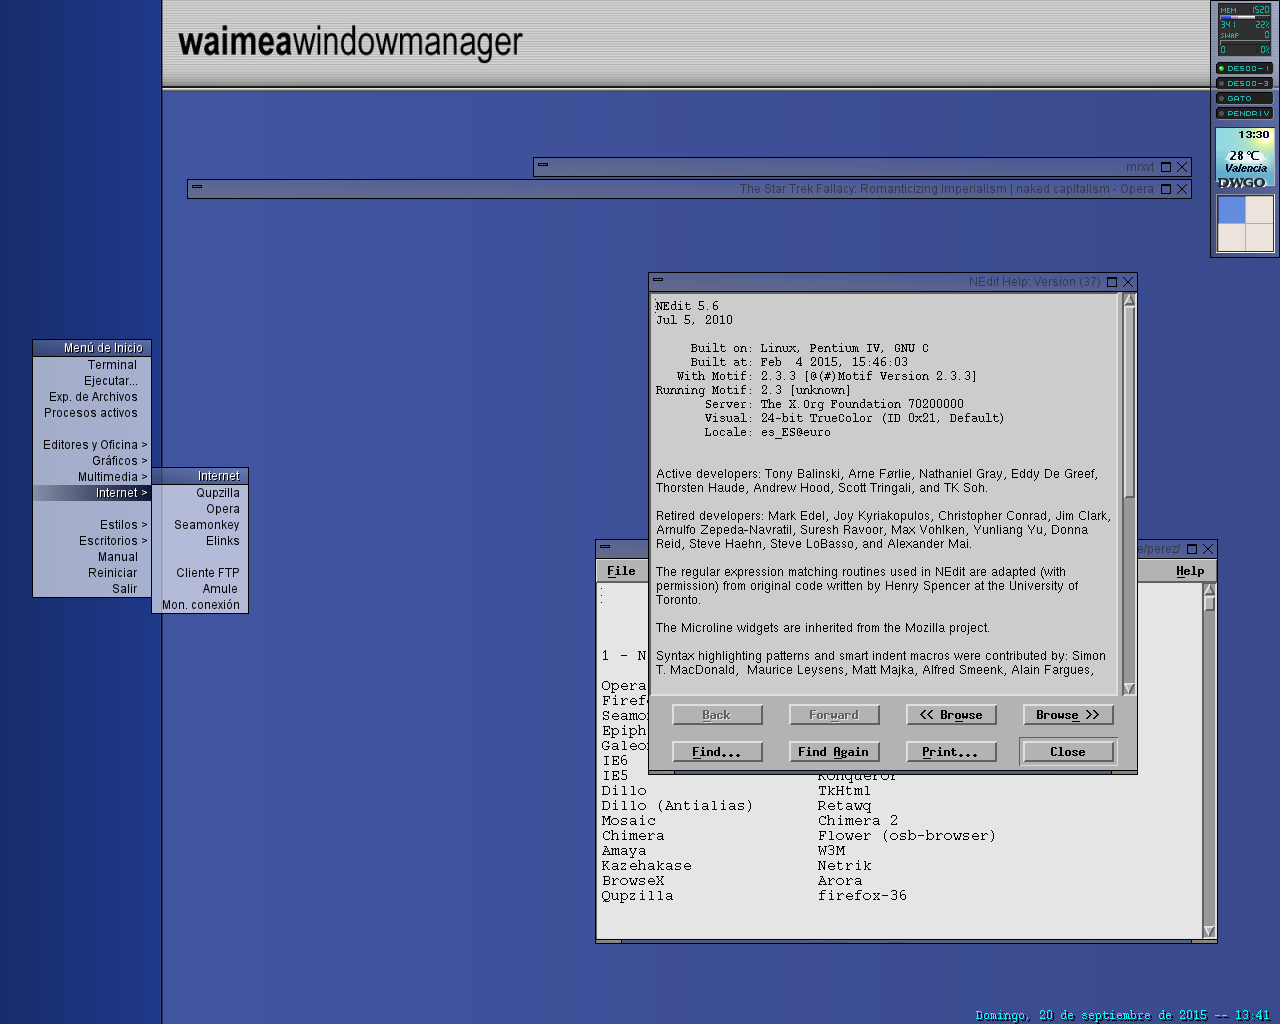This screenshot has width=1280, height=1024.
Task: Click the 'Flower (osb-browser)' line
Action: click(907, 836)
